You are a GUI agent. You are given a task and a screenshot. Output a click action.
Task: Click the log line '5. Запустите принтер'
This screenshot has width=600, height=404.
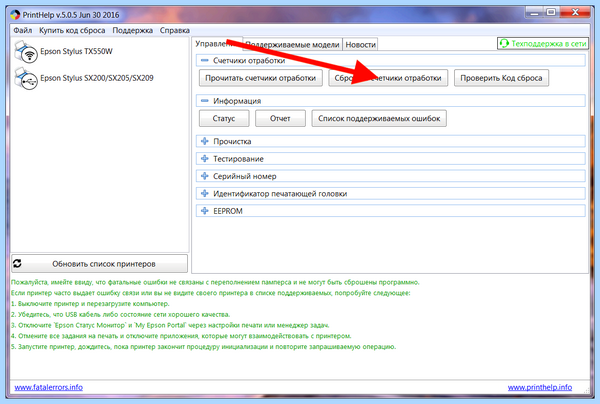click(203, 347)
